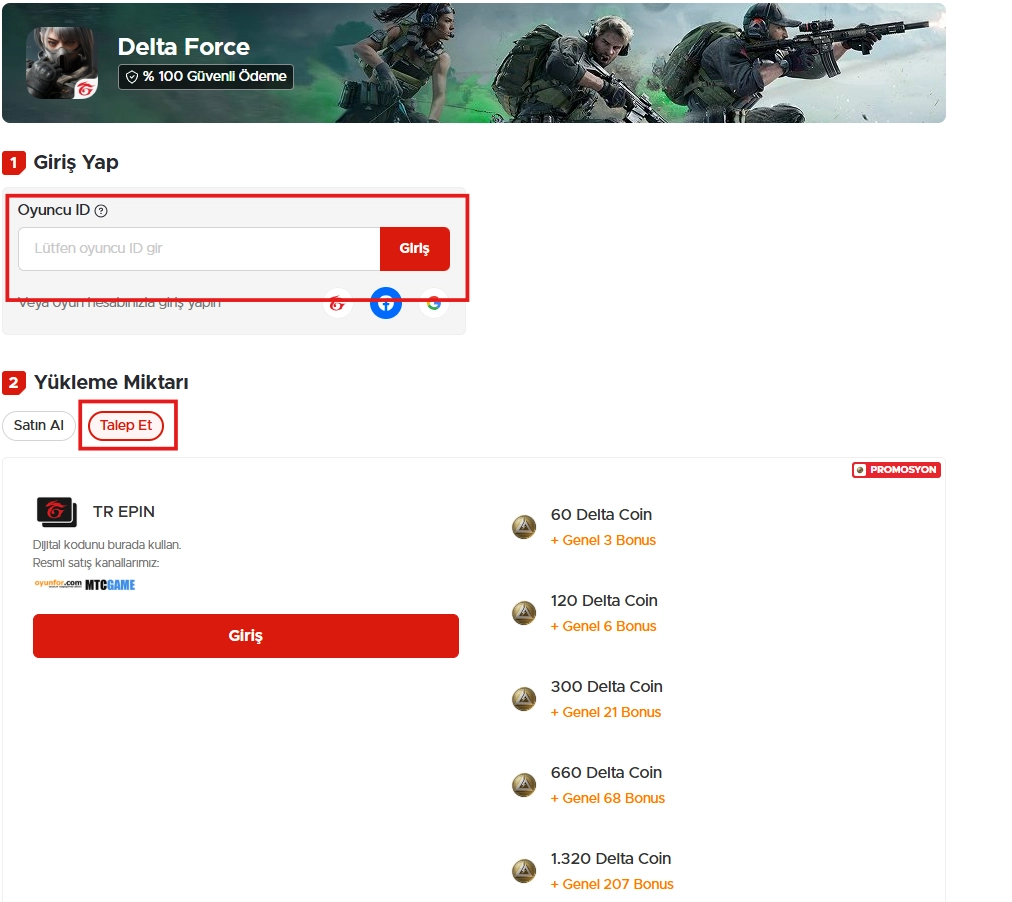1012x902 pixels.
Task: Click the '% 100 Güvenli Ödeme' badge
Action: (206, 76)
